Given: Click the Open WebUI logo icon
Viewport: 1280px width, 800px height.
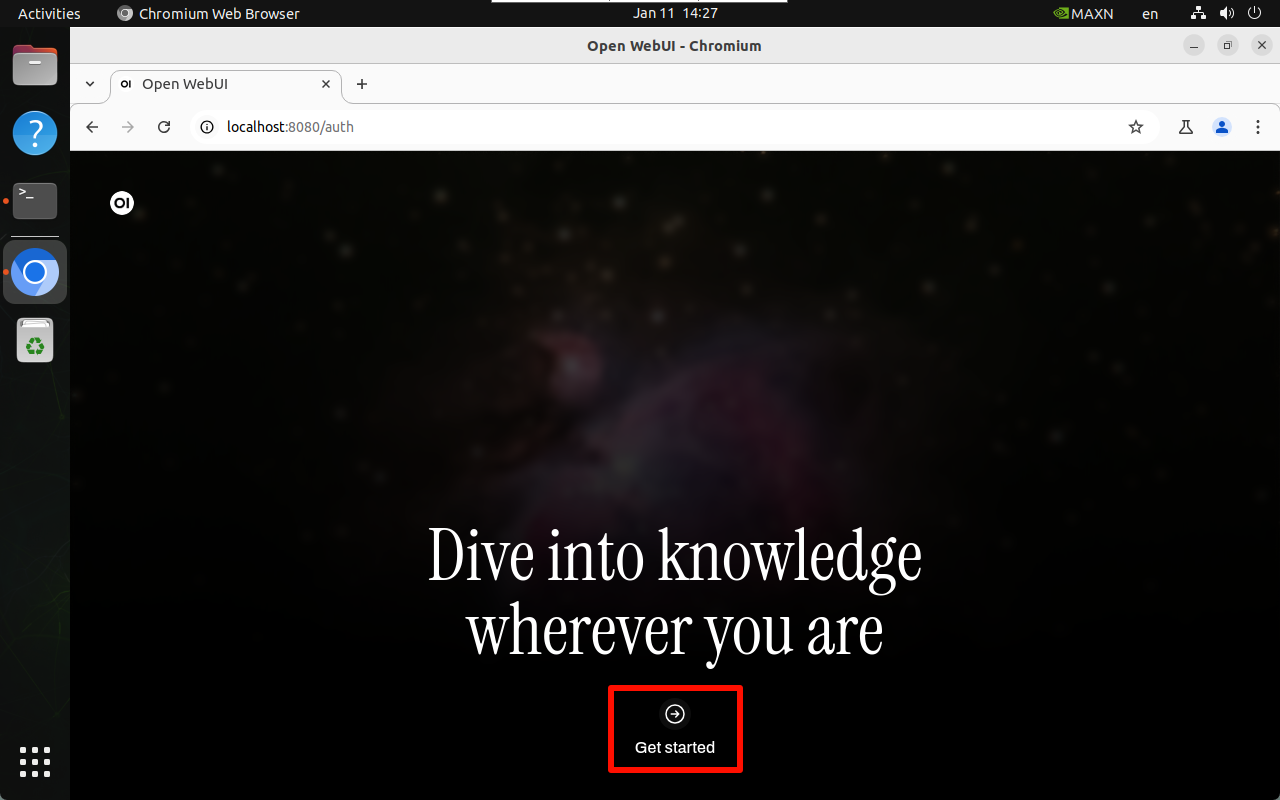Looking at the screenshot, I should click(x=122, y=202).
